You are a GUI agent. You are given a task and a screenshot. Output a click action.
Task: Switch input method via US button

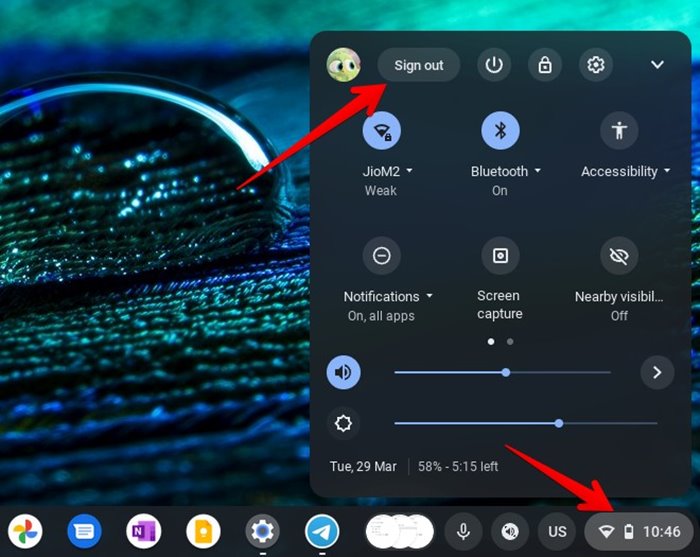557,531
